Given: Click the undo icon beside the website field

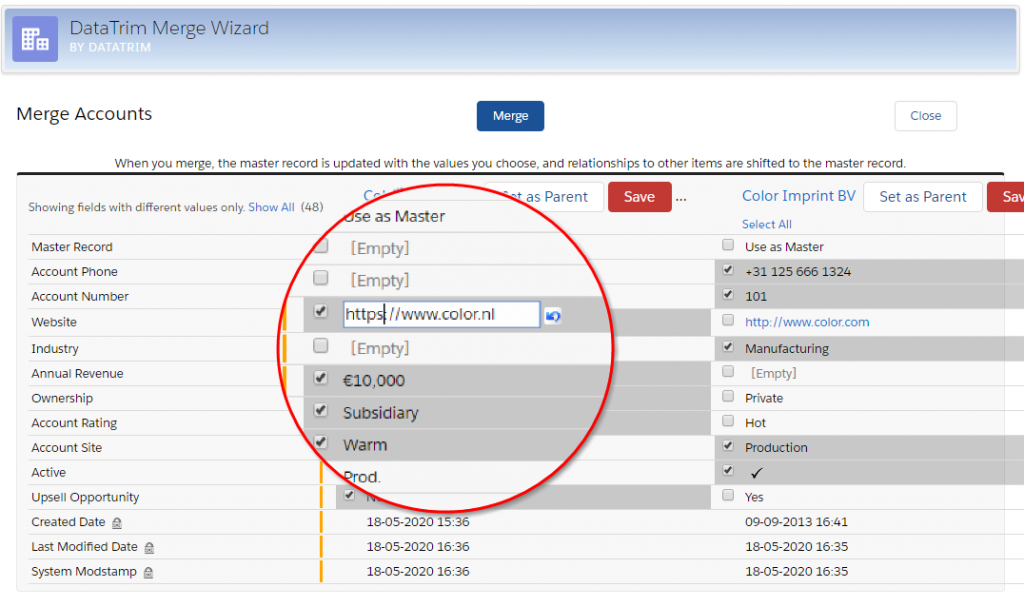Looking at the screenshot, I should [553, 316].
